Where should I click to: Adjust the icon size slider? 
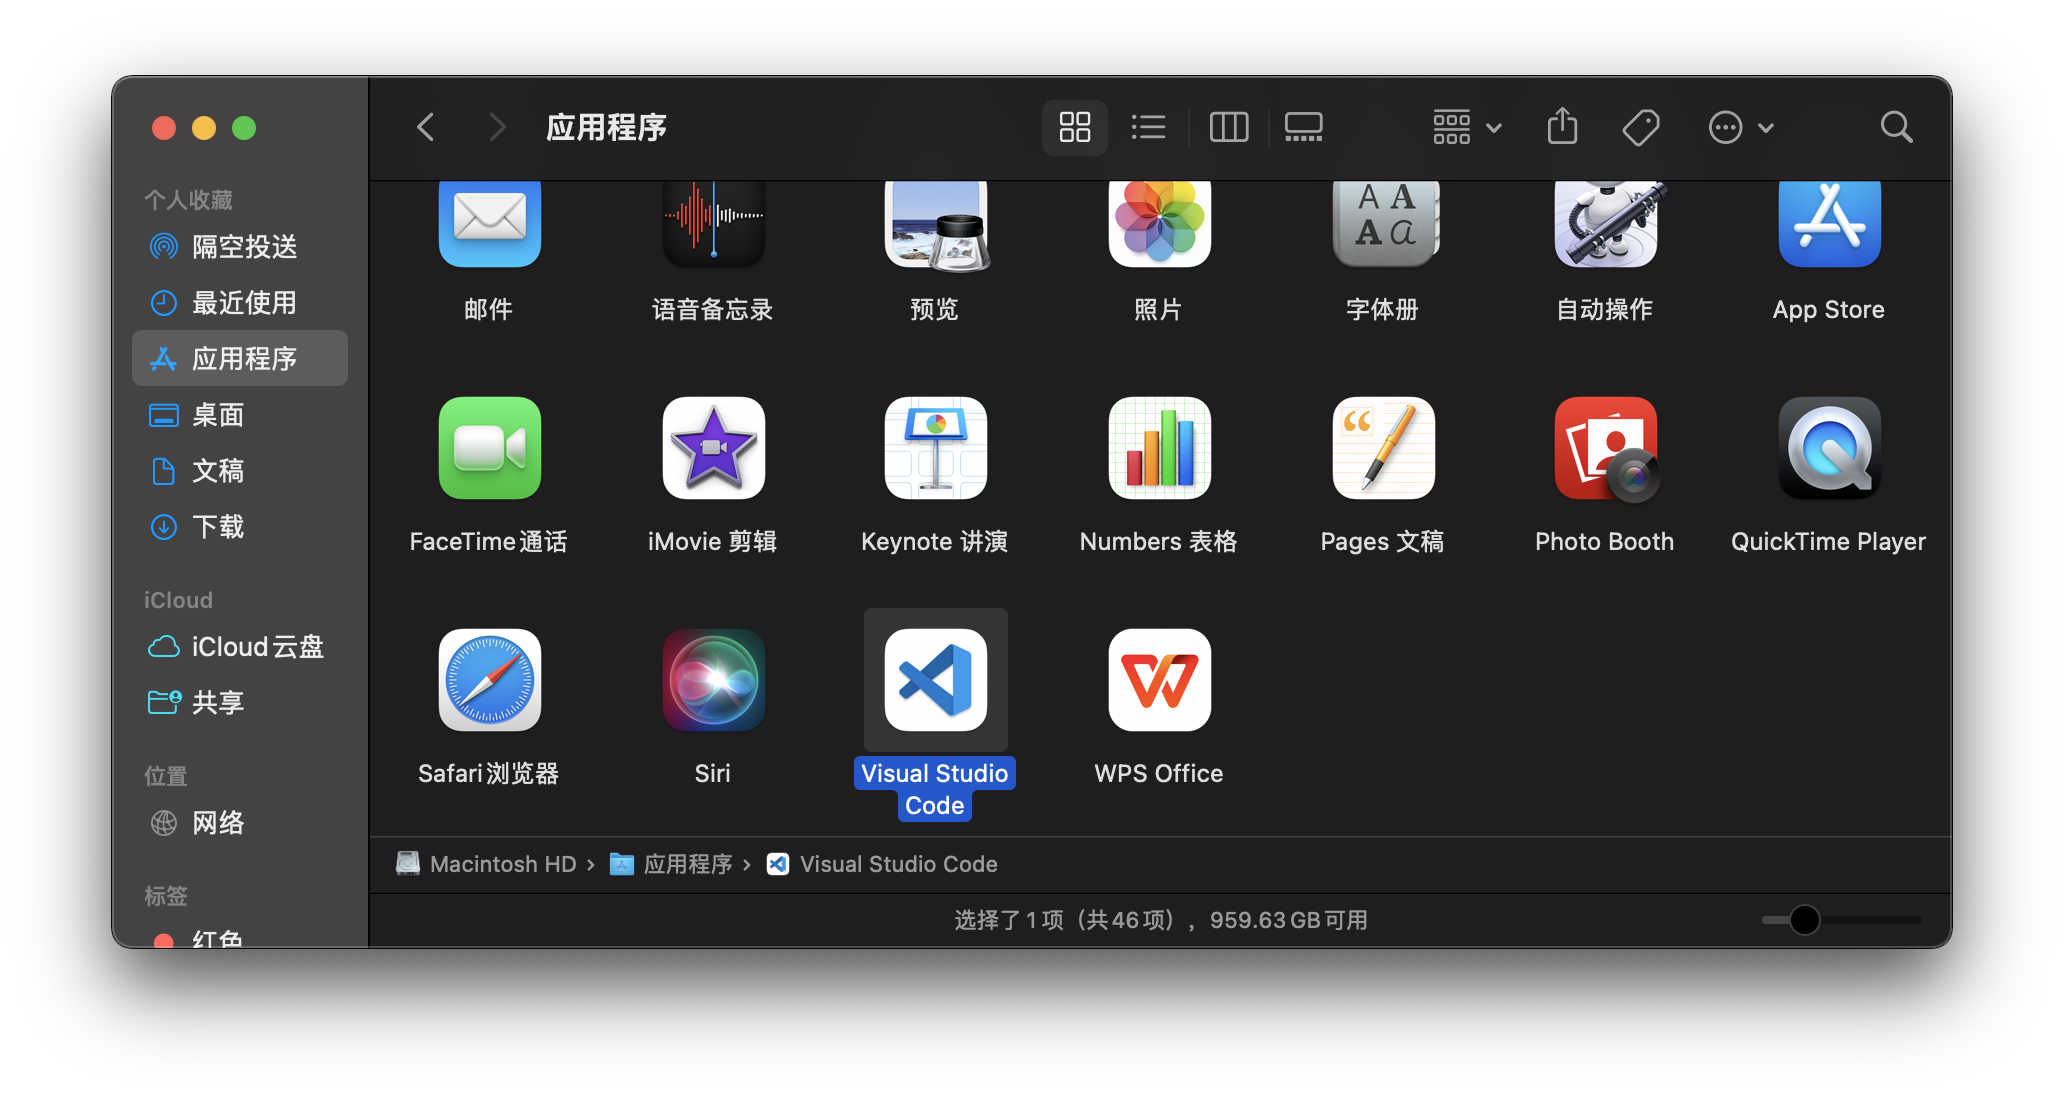point(1804,920)
